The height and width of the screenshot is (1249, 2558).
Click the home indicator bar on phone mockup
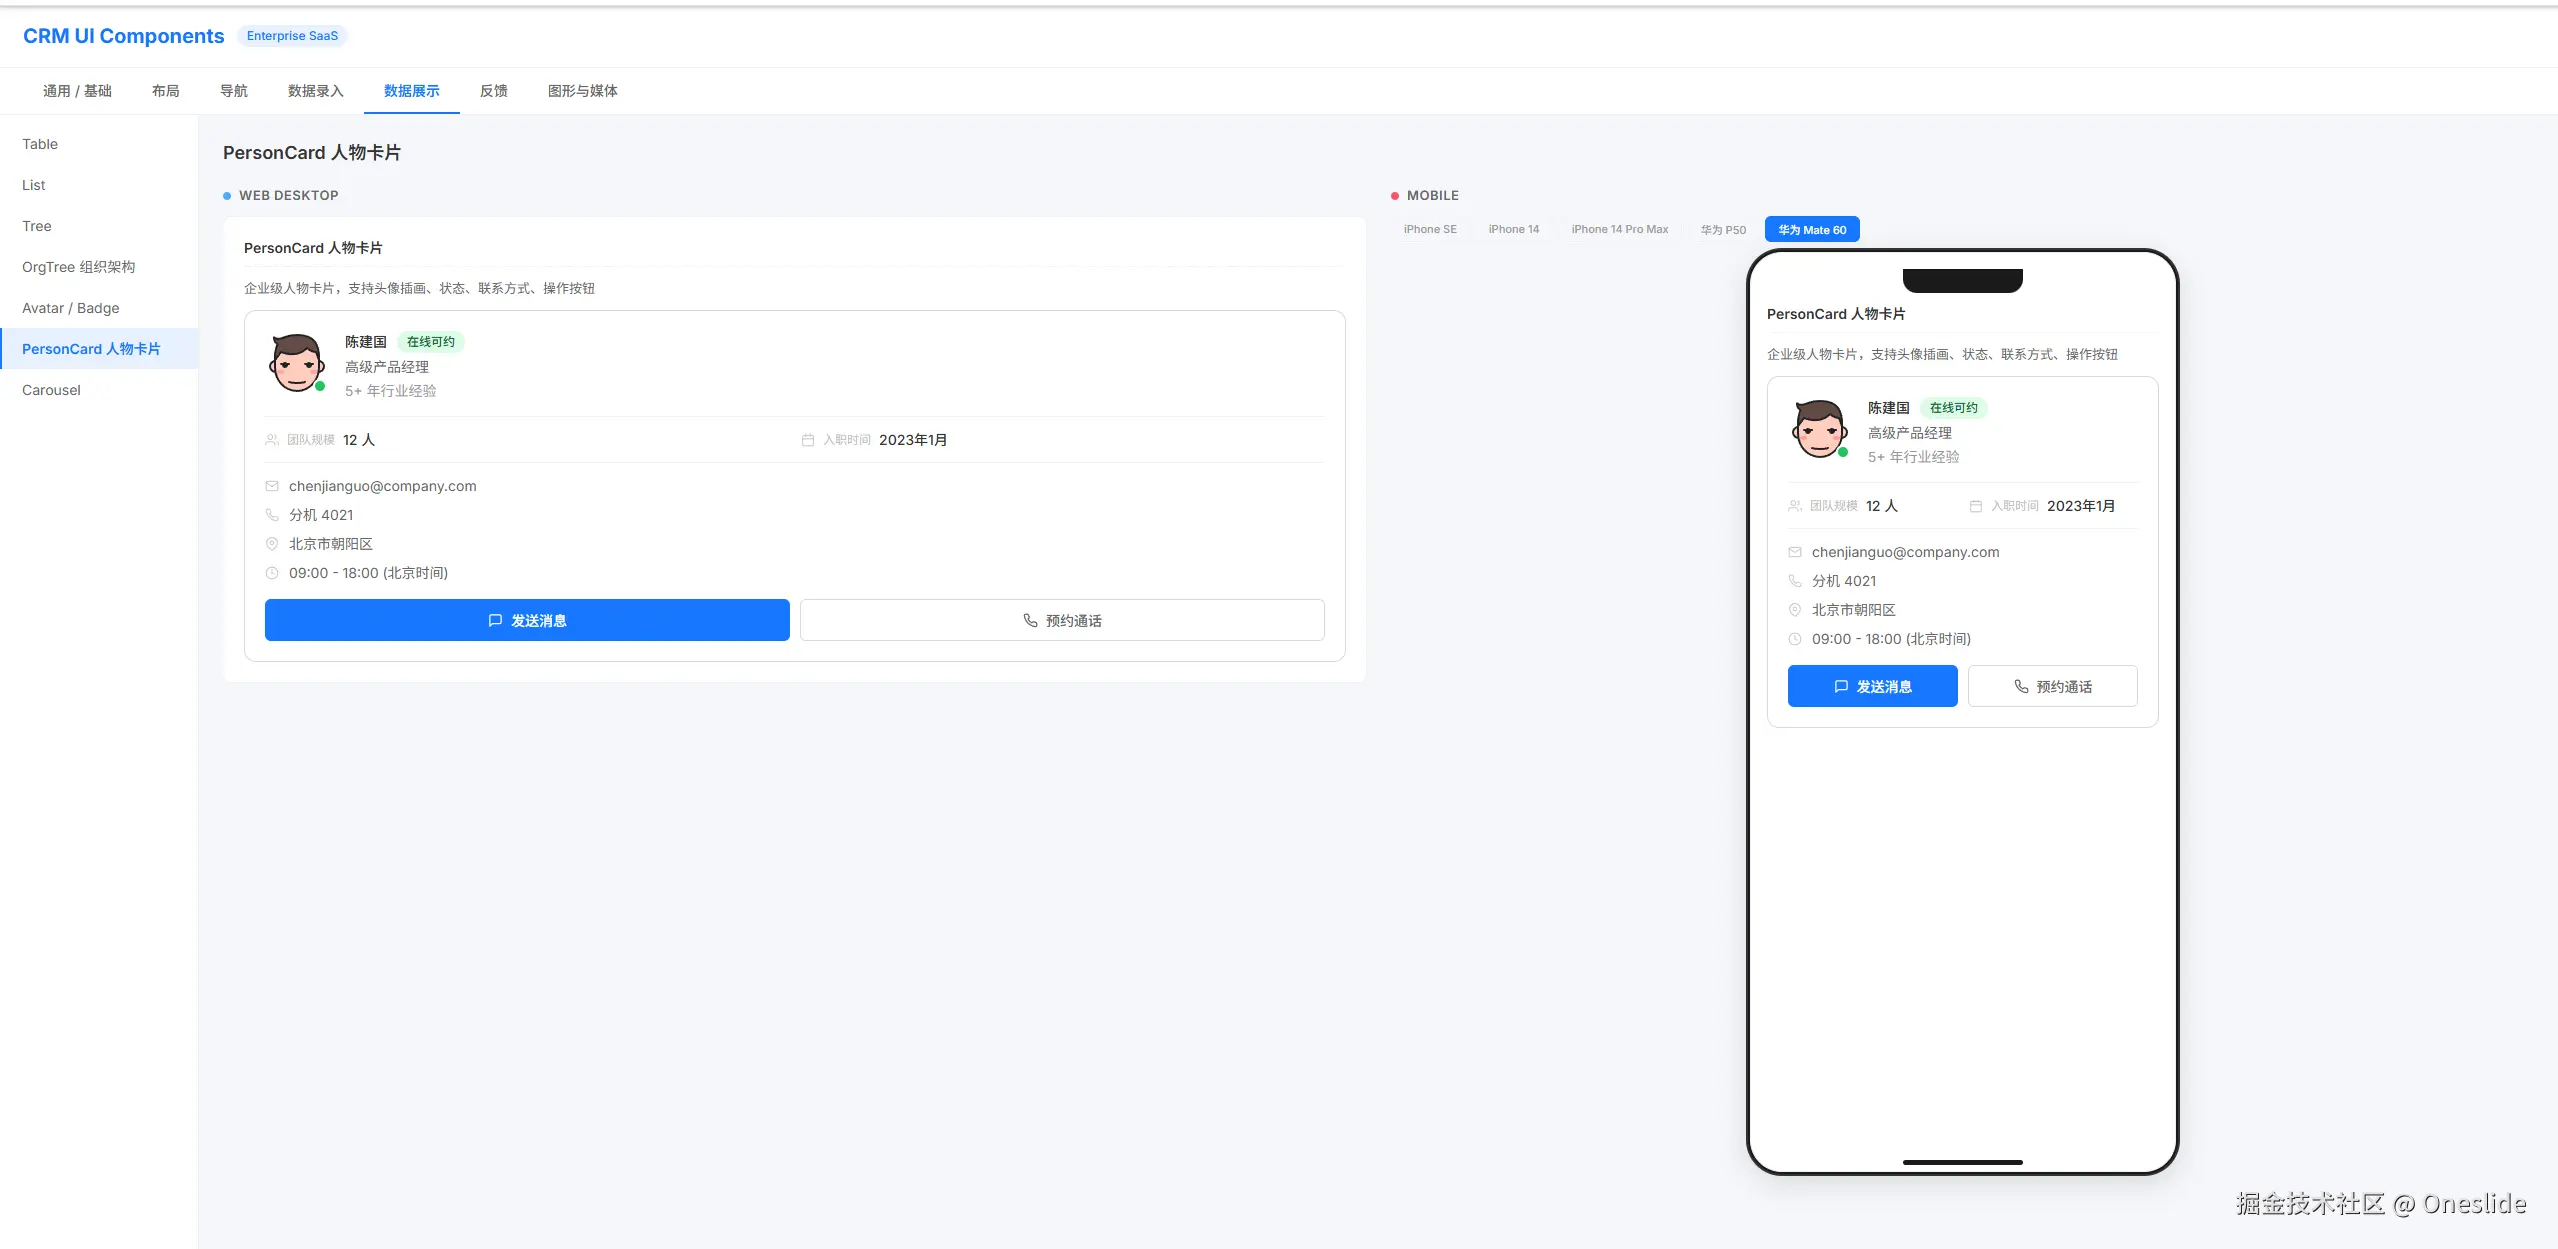pos(1963,1162)
